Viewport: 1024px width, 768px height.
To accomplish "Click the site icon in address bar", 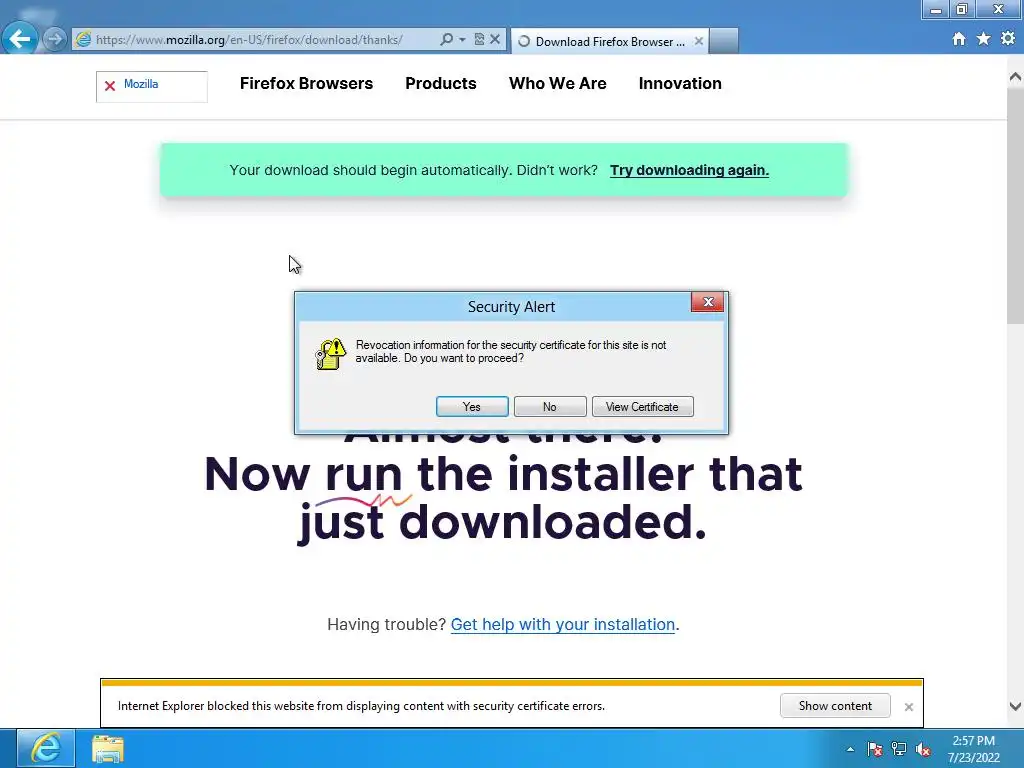I will [83, 39].
